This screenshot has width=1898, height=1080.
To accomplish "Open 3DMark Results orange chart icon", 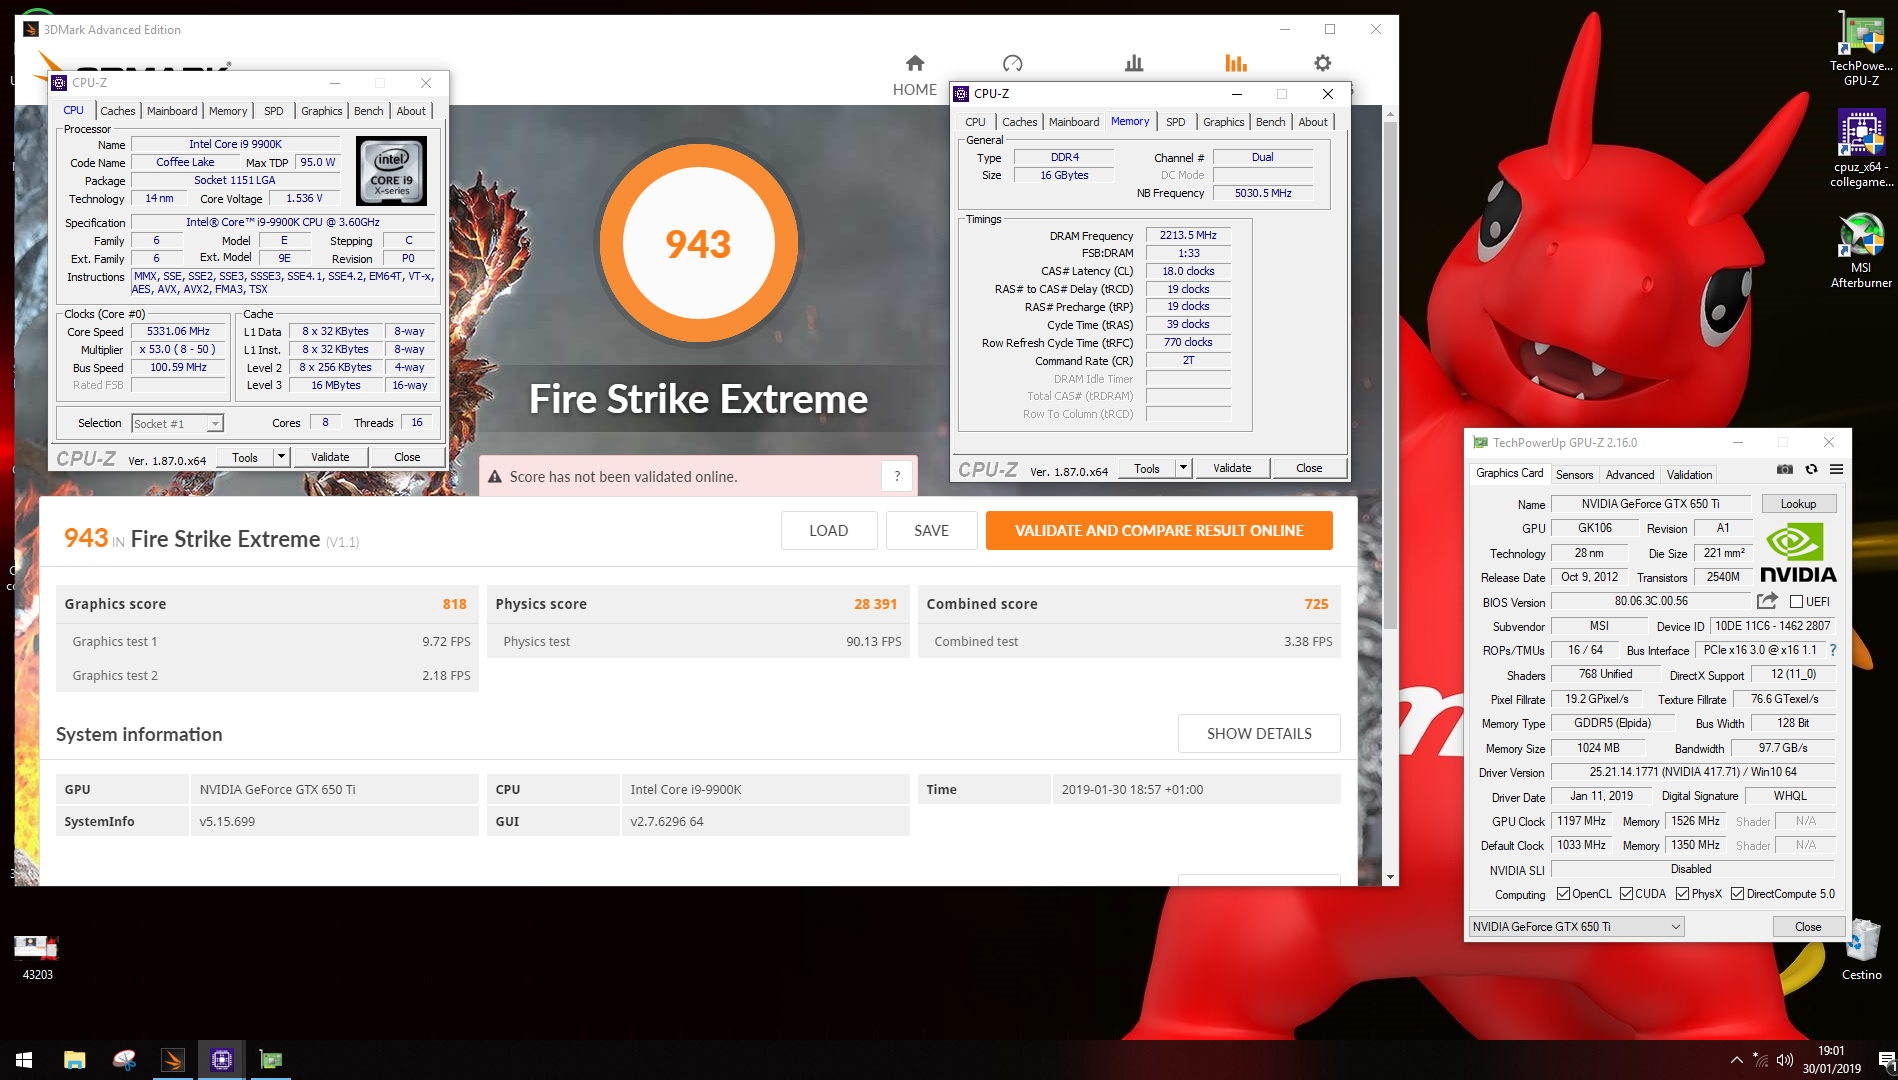I will tap(1236, 64).
